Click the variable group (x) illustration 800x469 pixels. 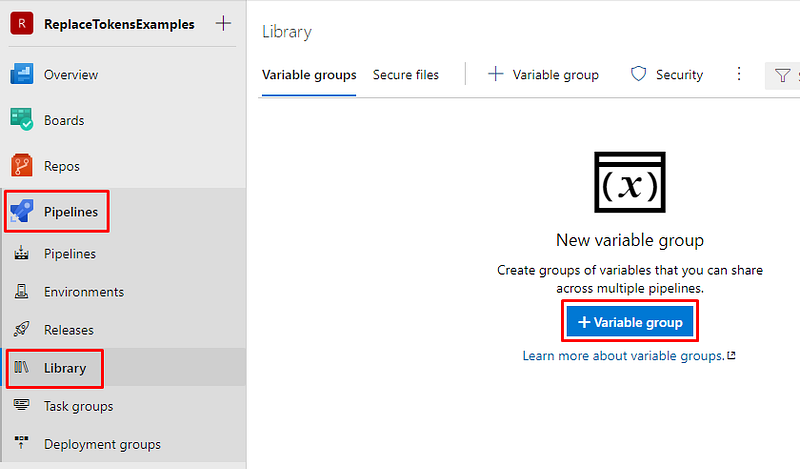[x=630, y=182]
